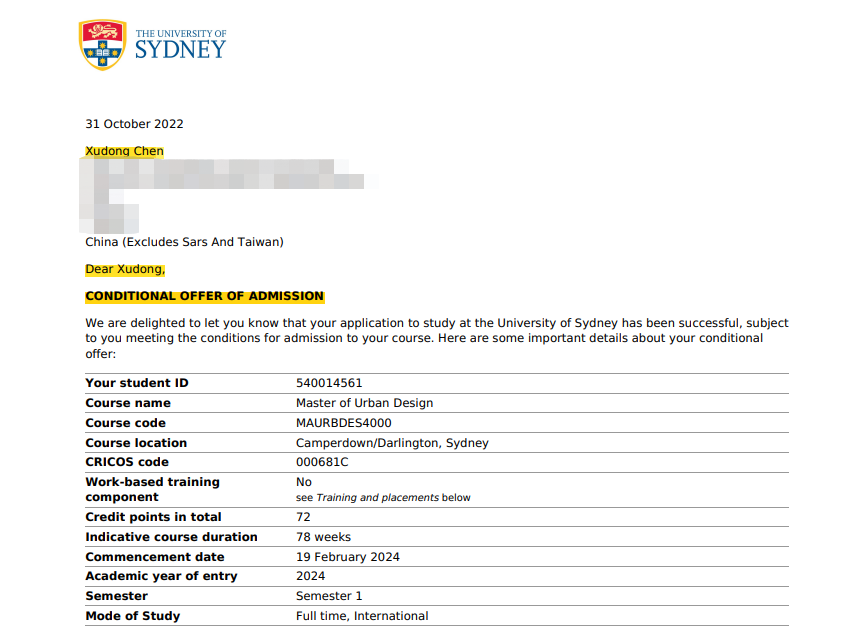Click the '78 weeks' course duration value
The height and width of the screenshot is (627, 865).
(323, 537)
